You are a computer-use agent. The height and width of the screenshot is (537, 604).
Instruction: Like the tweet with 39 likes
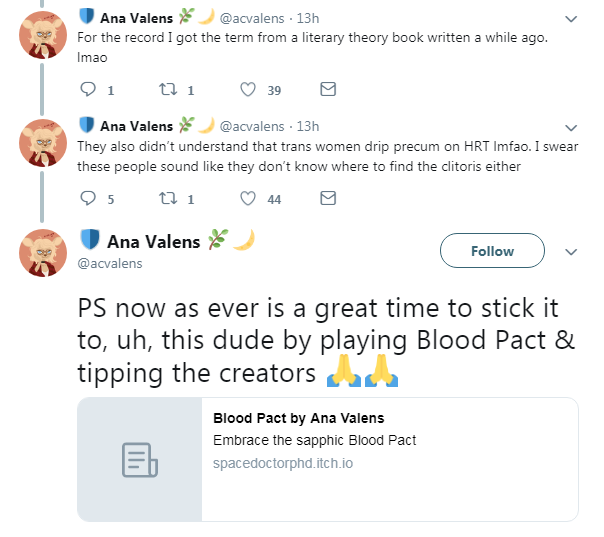248,89
